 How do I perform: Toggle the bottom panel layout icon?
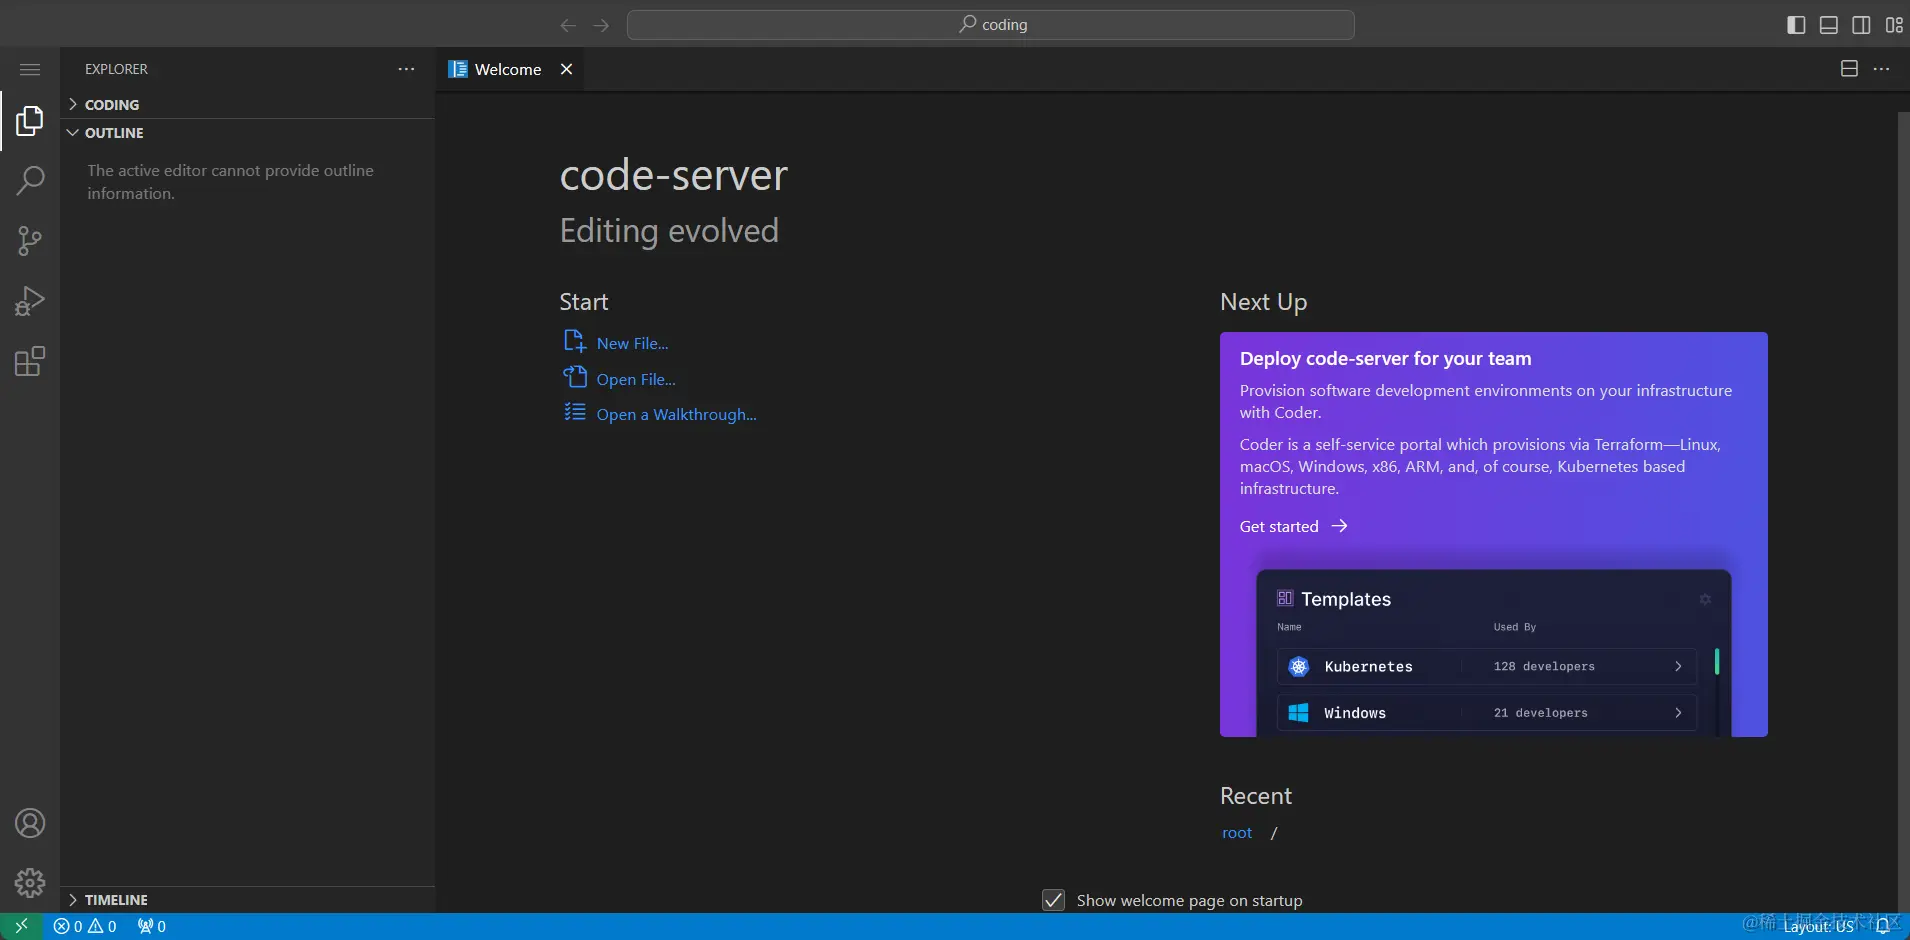1829,25
